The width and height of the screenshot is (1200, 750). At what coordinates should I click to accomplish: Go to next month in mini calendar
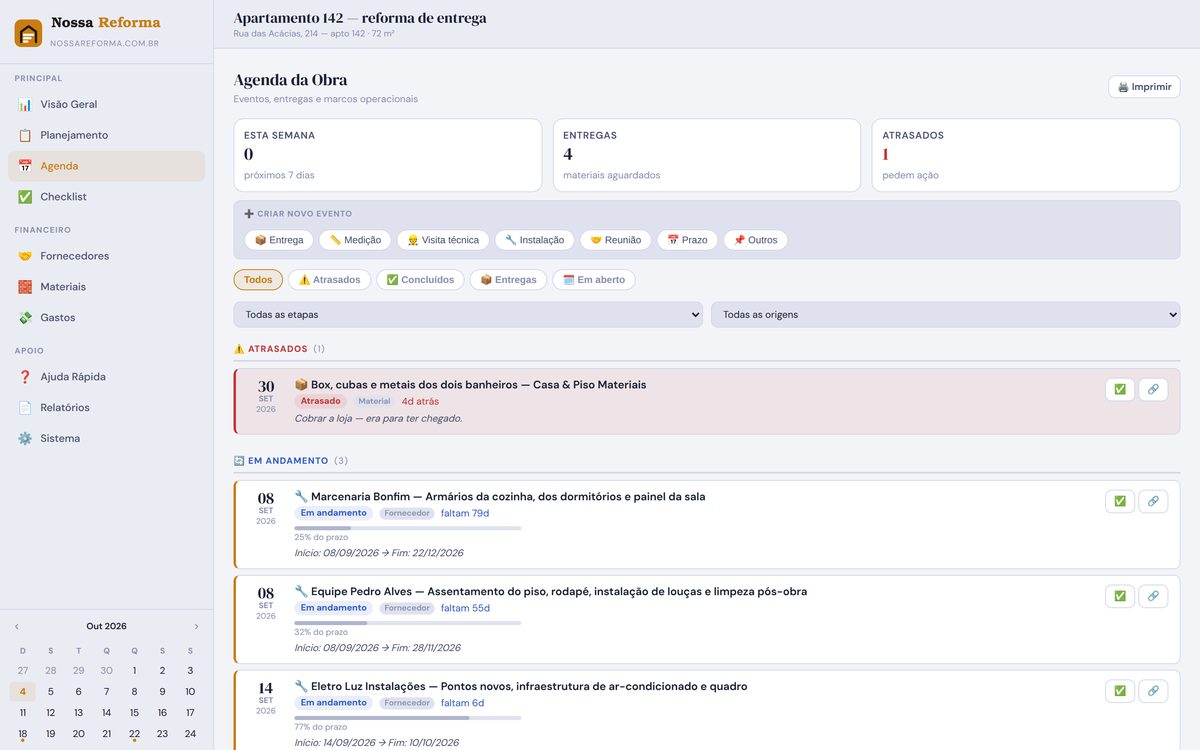coord(196,626)
